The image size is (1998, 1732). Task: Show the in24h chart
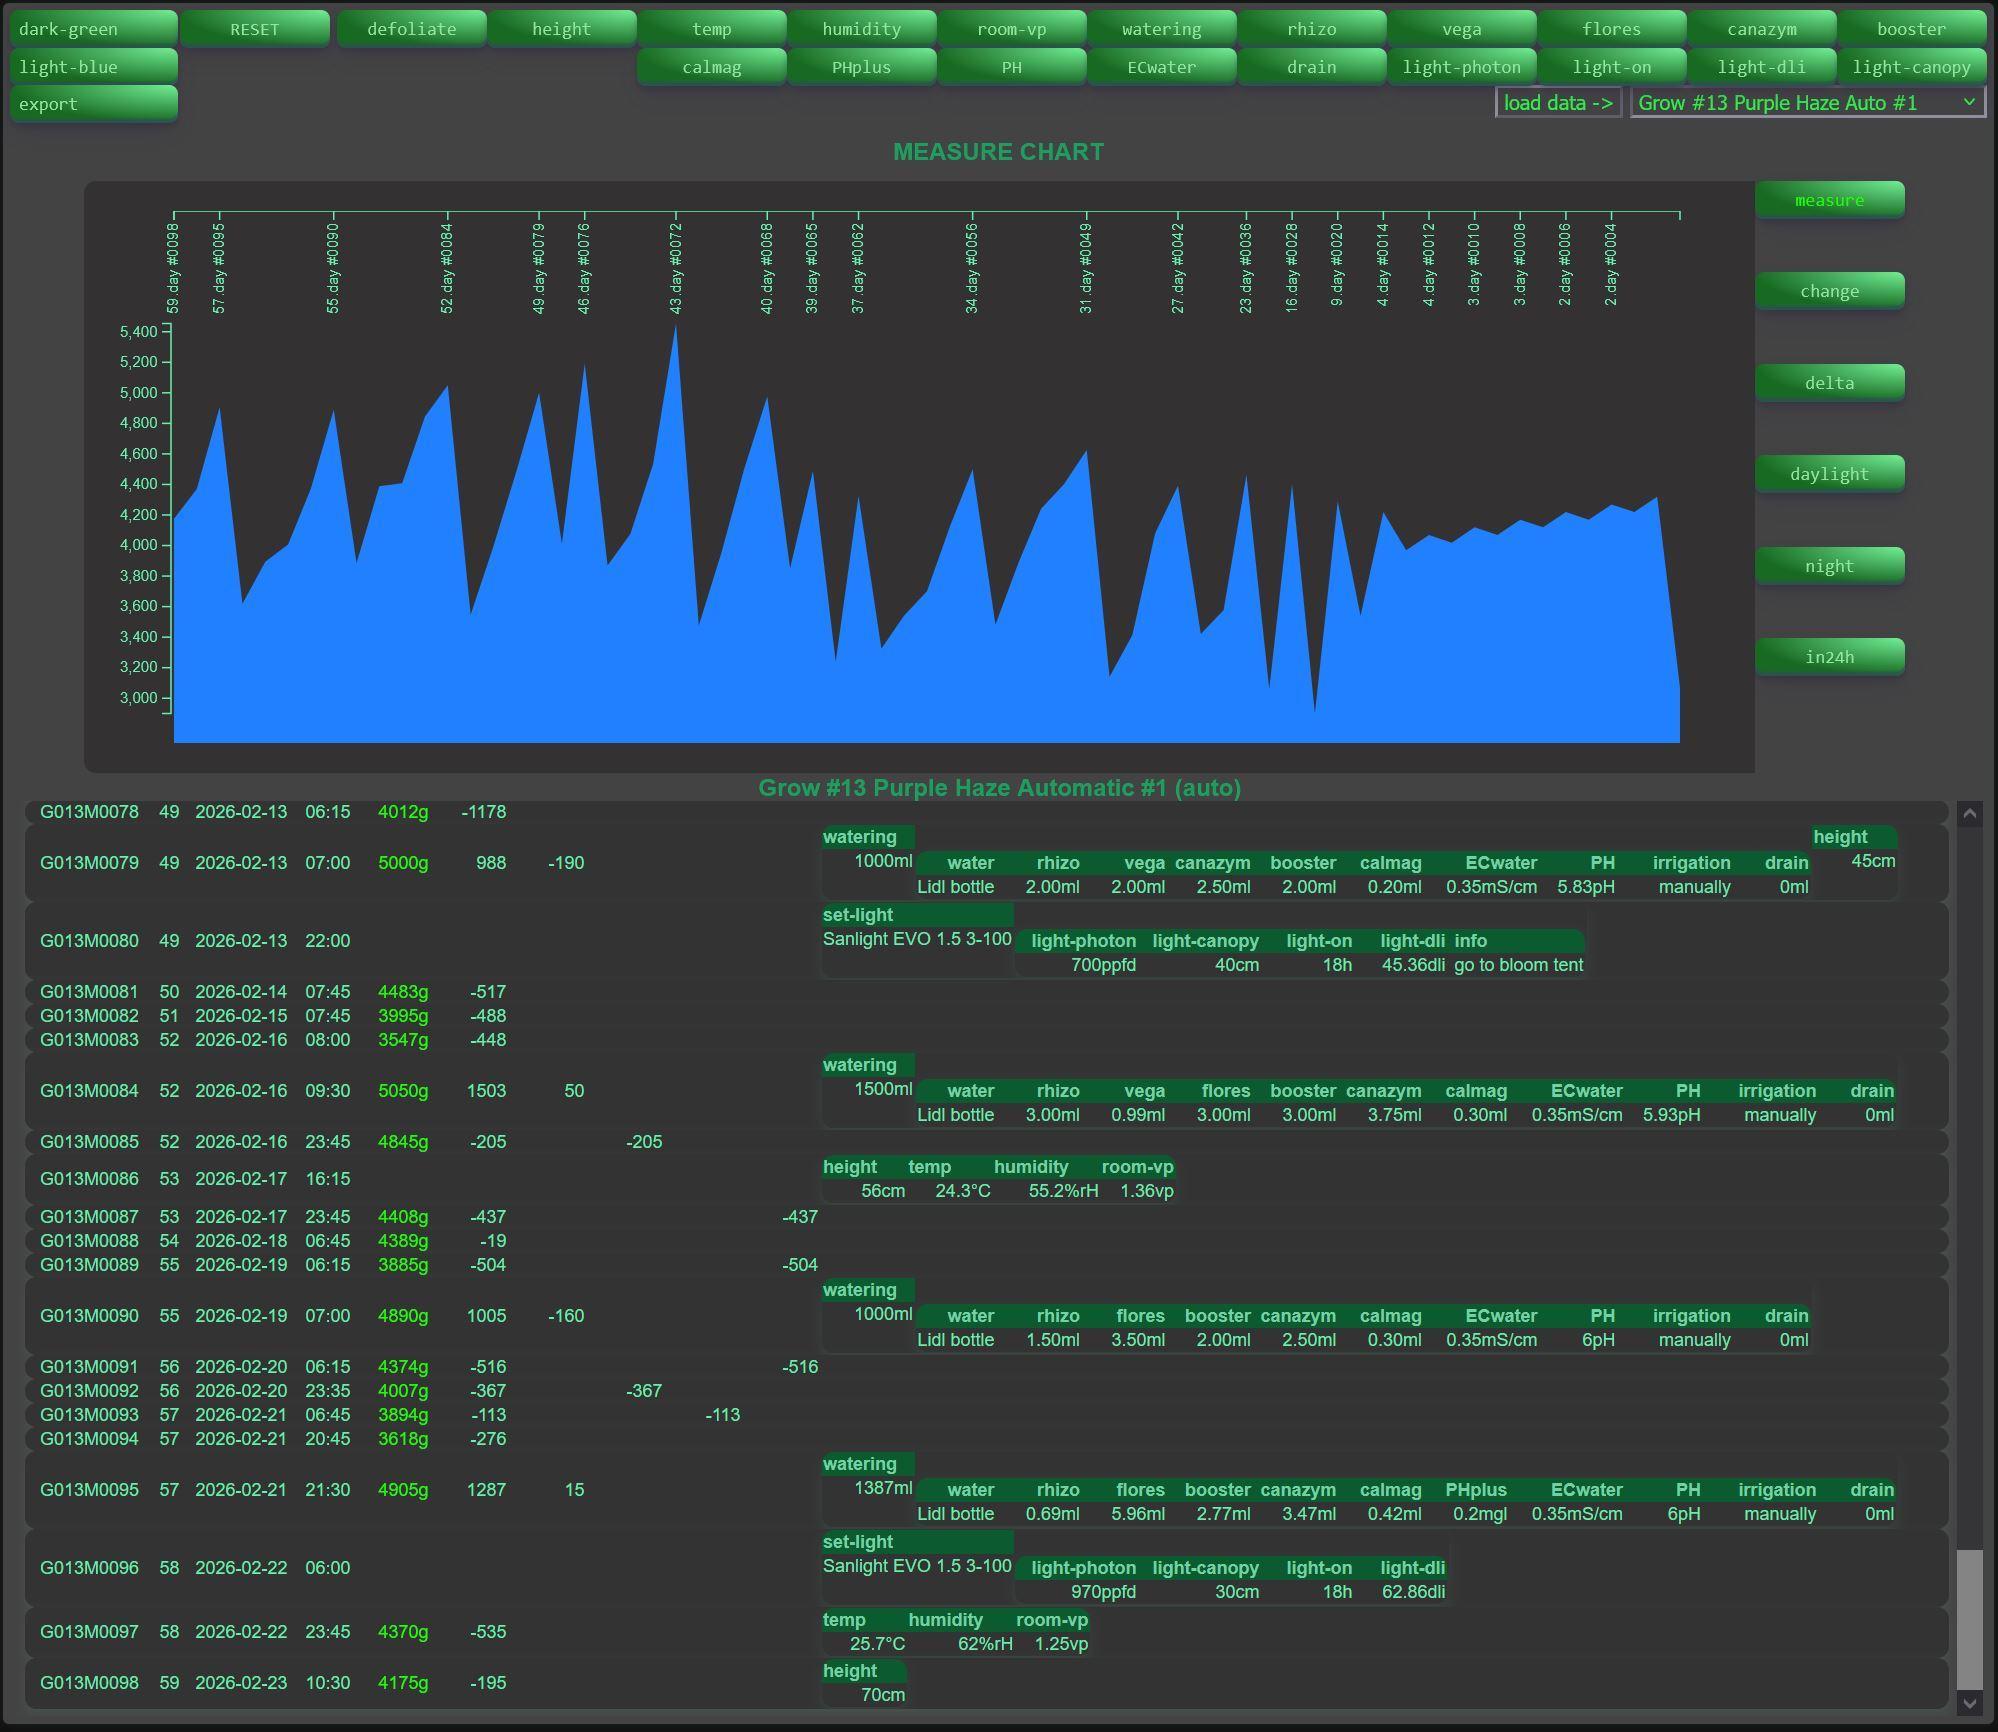coord(1829,657)
